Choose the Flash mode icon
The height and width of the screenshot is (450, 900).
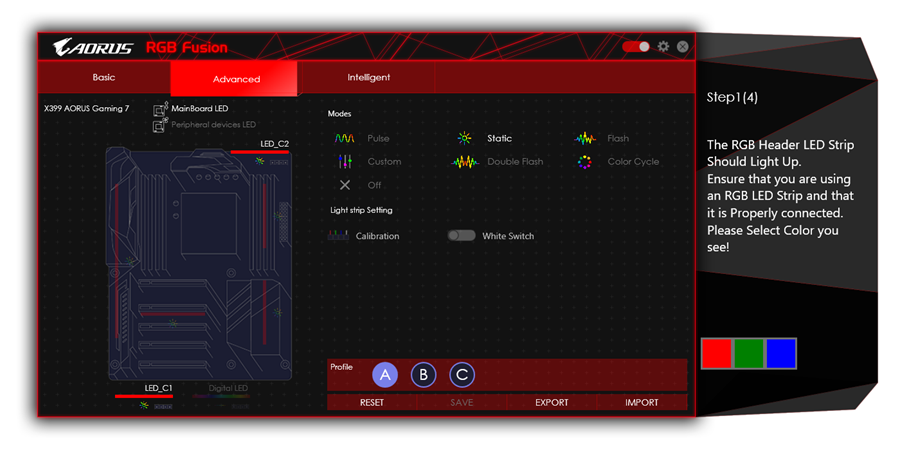[585, 139]
